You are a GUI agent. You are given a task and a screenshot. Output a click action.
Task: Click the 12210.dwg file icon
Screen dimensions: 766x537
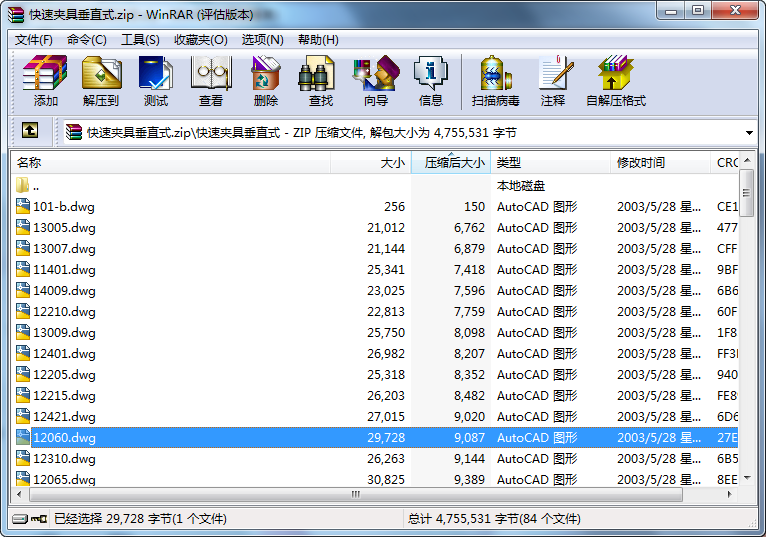coord(22,311)
